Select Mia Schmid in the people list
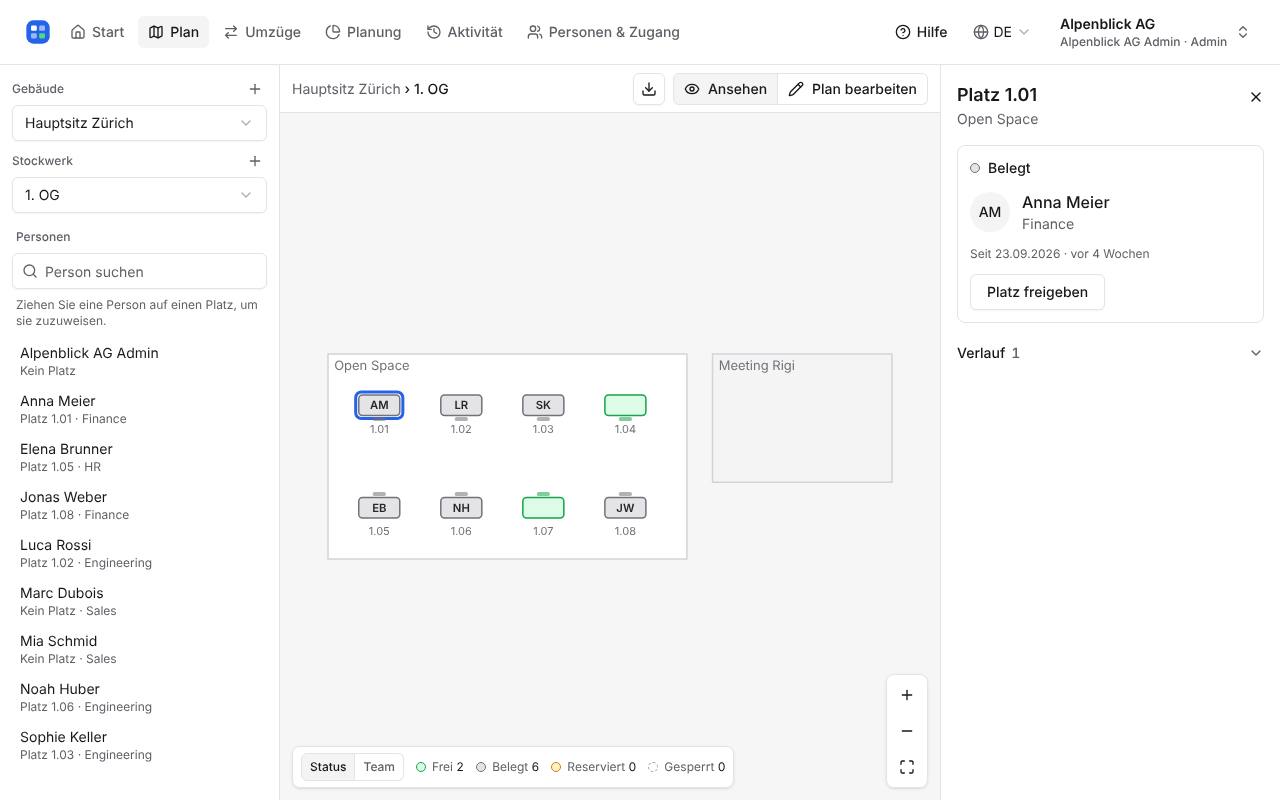 click(x=139, y=649)
